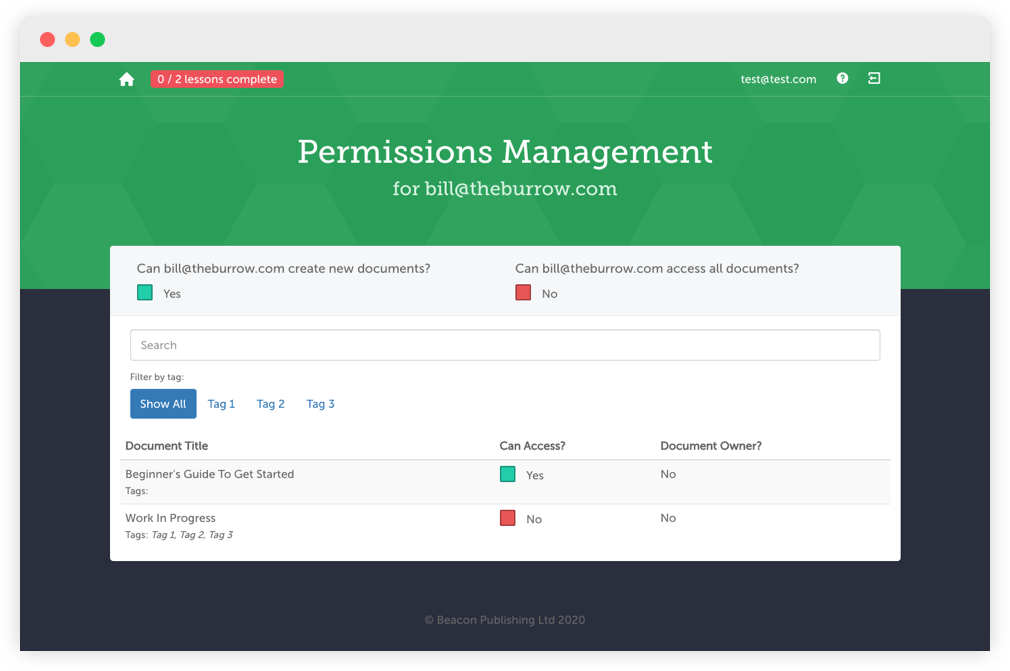This screenshot has height=671, width=1010.
Task: Click the 0/2 lessons complete badge
Action: (x=217, y=78)
